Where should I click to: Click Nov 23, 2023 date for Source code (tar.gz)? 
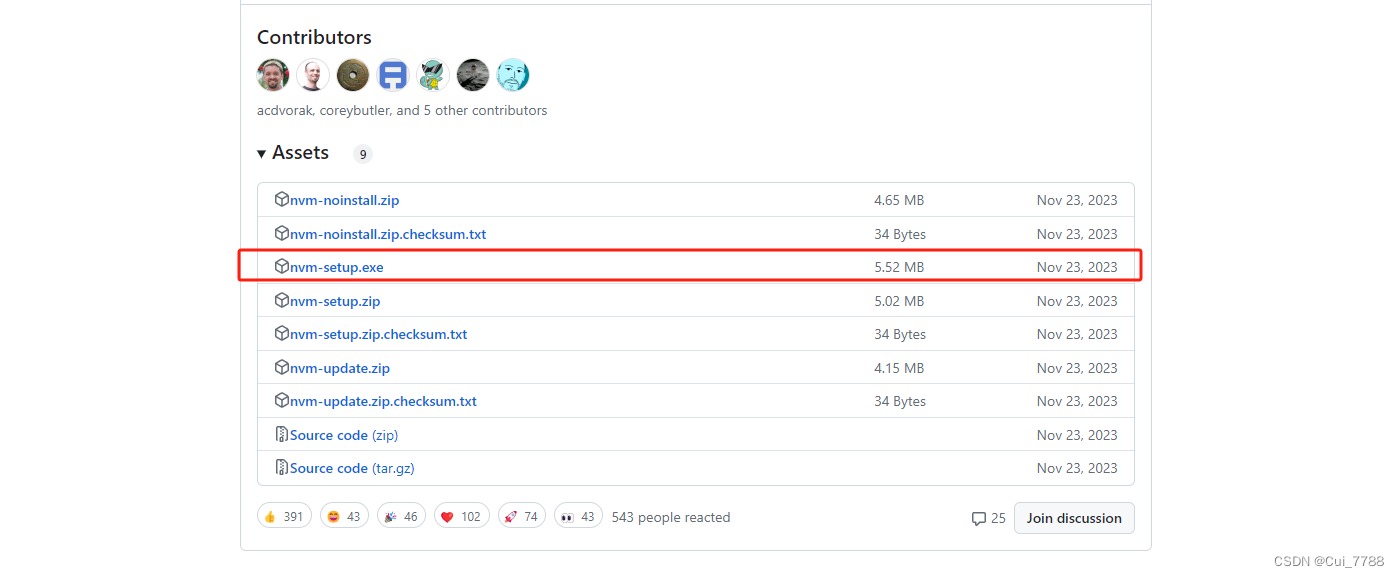[x=1077, y=468]
